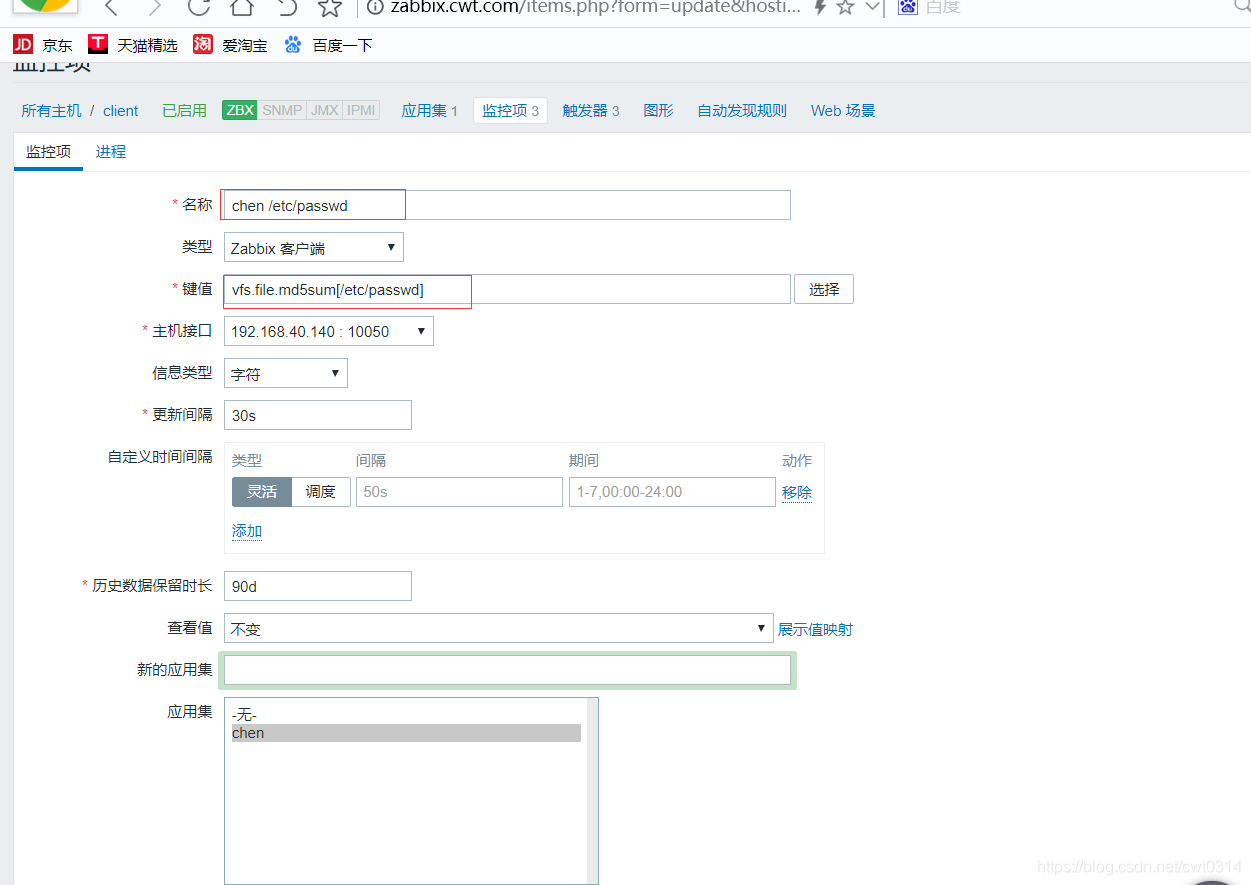The width and height of the screenshot is (1251, 885).
Task: Click the lightning speed-mode icon in address bar
Action: (x=820, y=8)
